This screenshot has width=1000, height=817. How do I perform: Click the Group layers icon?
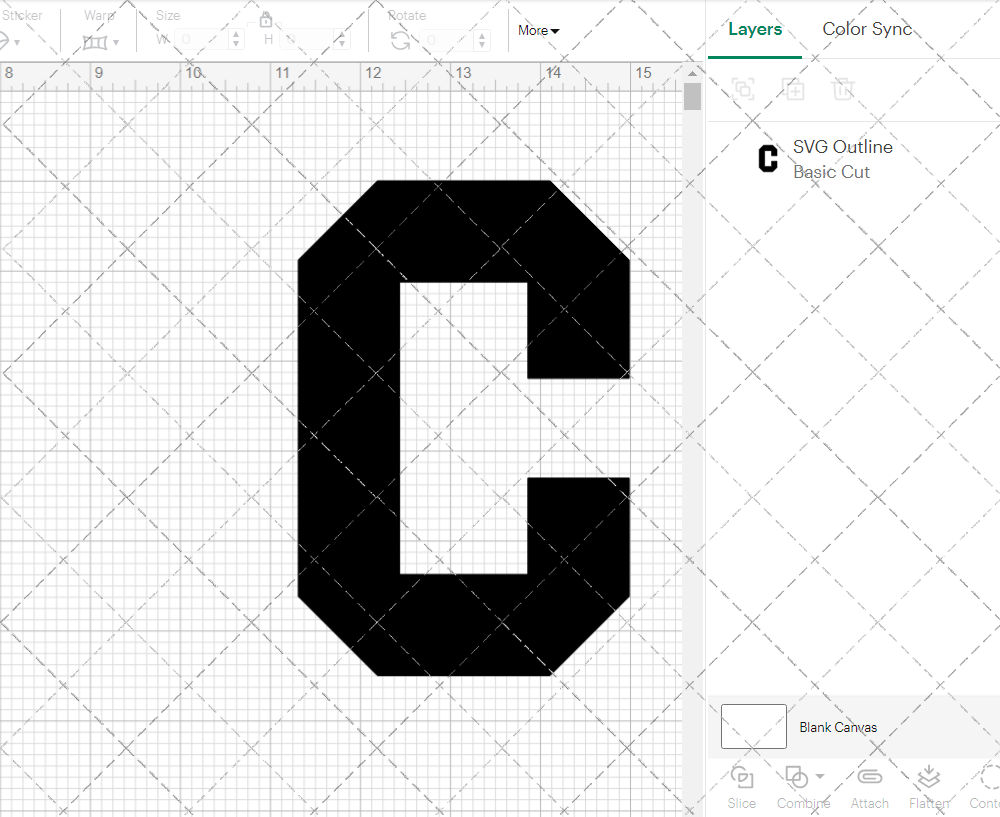[743, 89]
